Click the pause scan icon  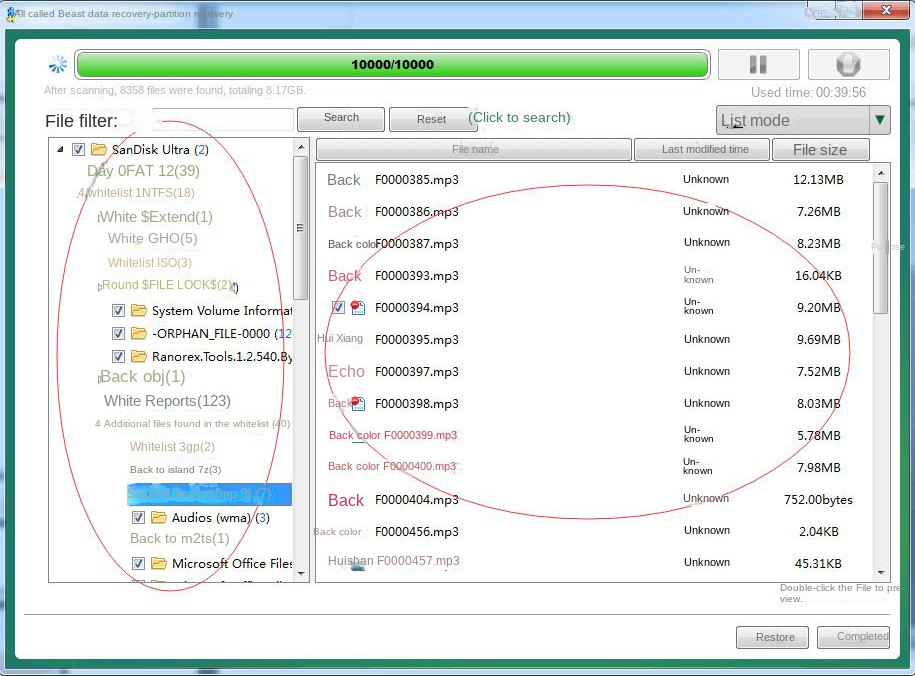click(758, 63)
